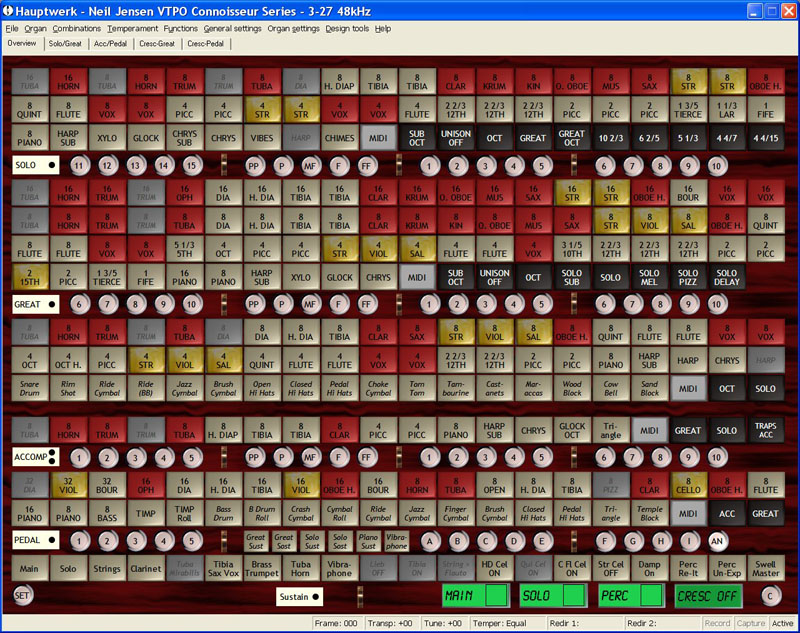Toggle the Wood Block tab
Image resolution: width=800 pixels, height=633 pixels.
(571, 388)
